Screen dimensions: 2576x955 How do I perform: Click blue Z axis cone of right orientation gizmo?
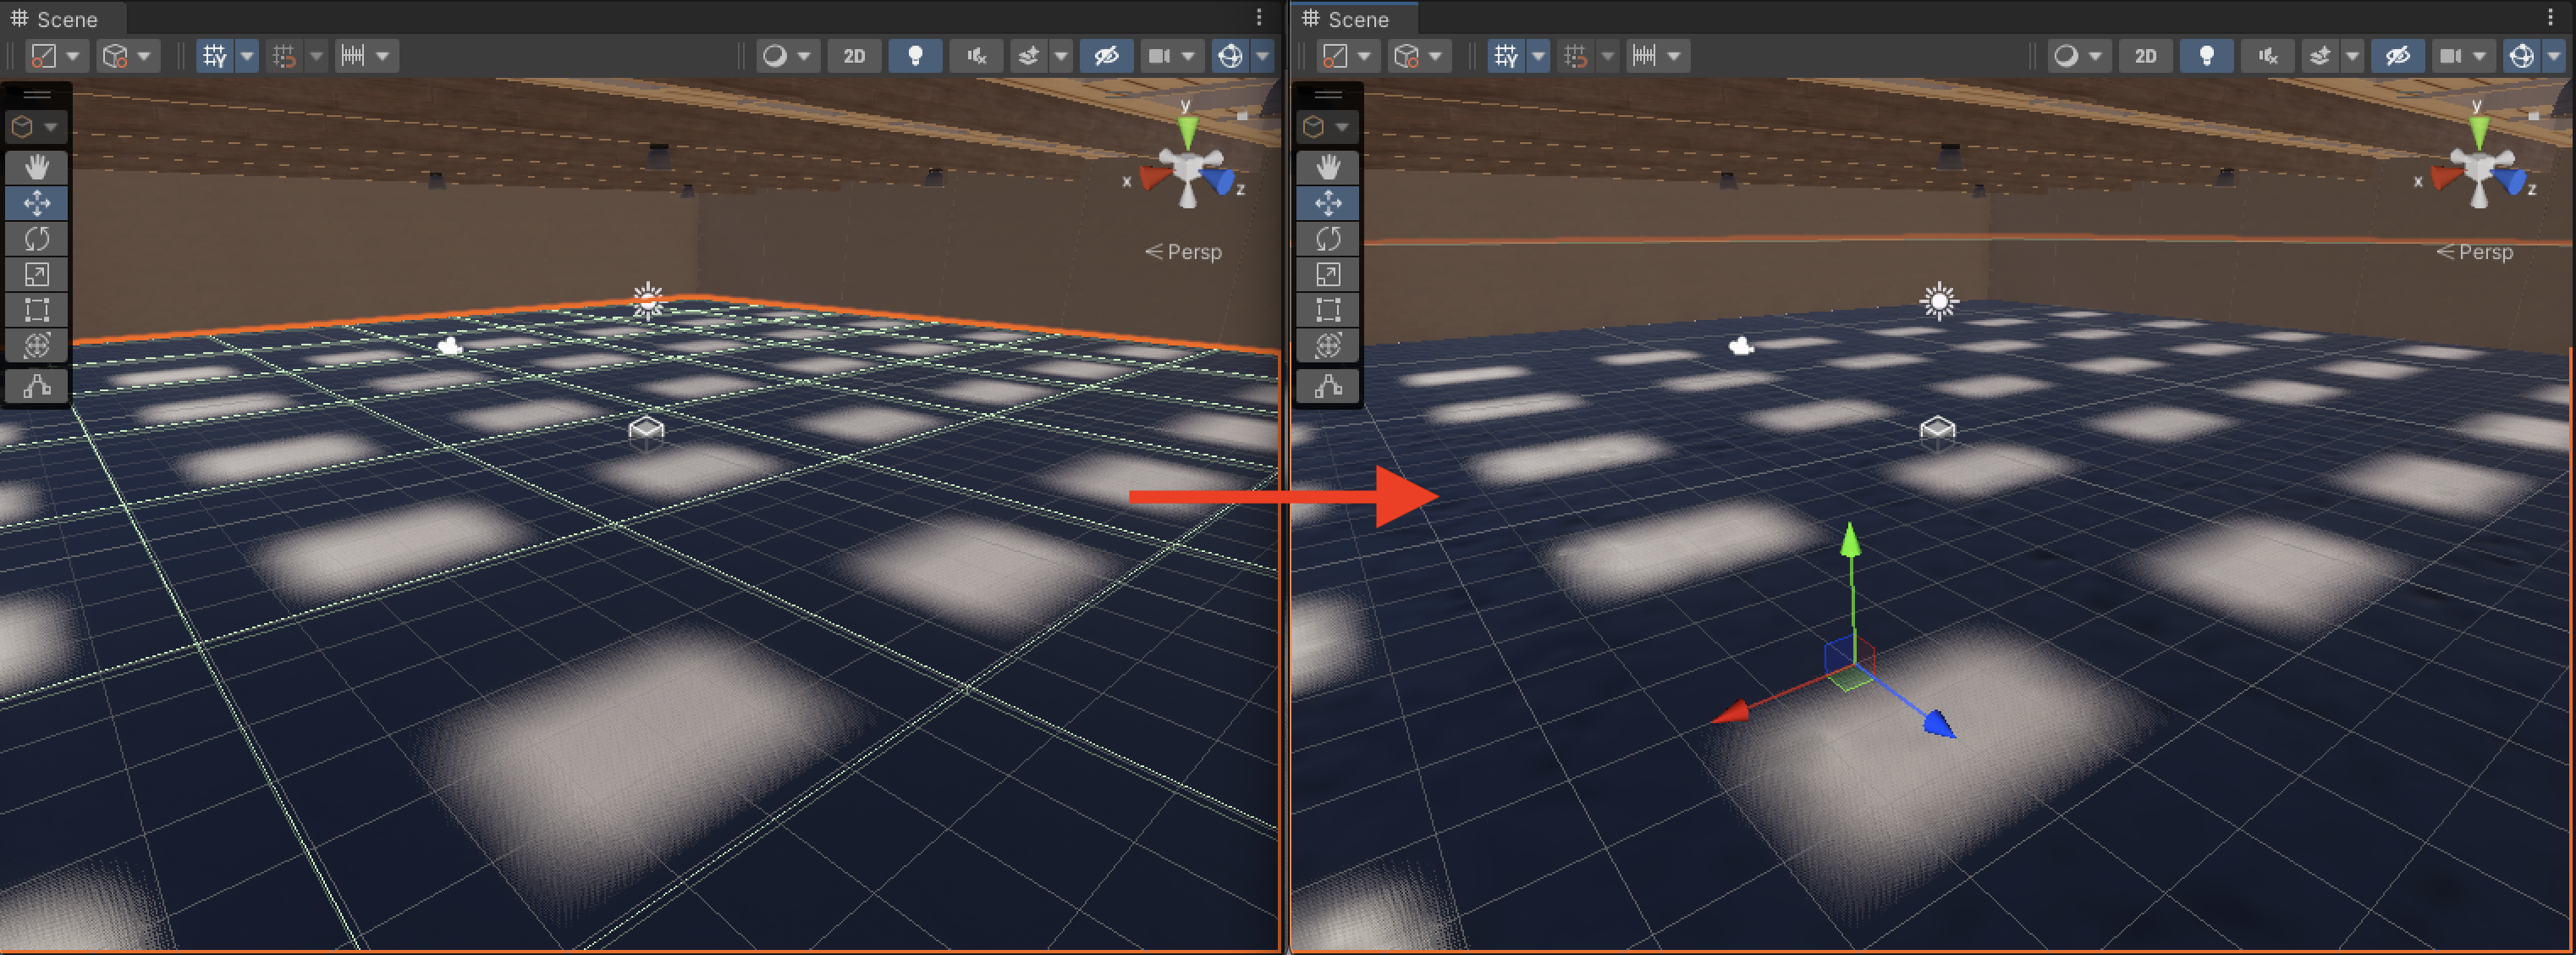point(2511,181)
